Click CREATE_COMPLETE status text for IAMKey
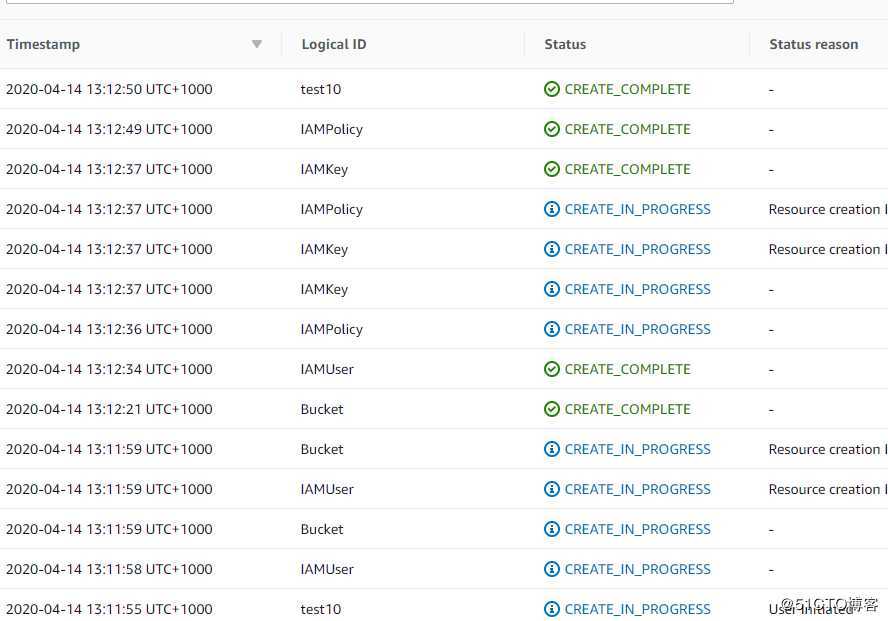 pyautogui.click(x=627, y=169)
